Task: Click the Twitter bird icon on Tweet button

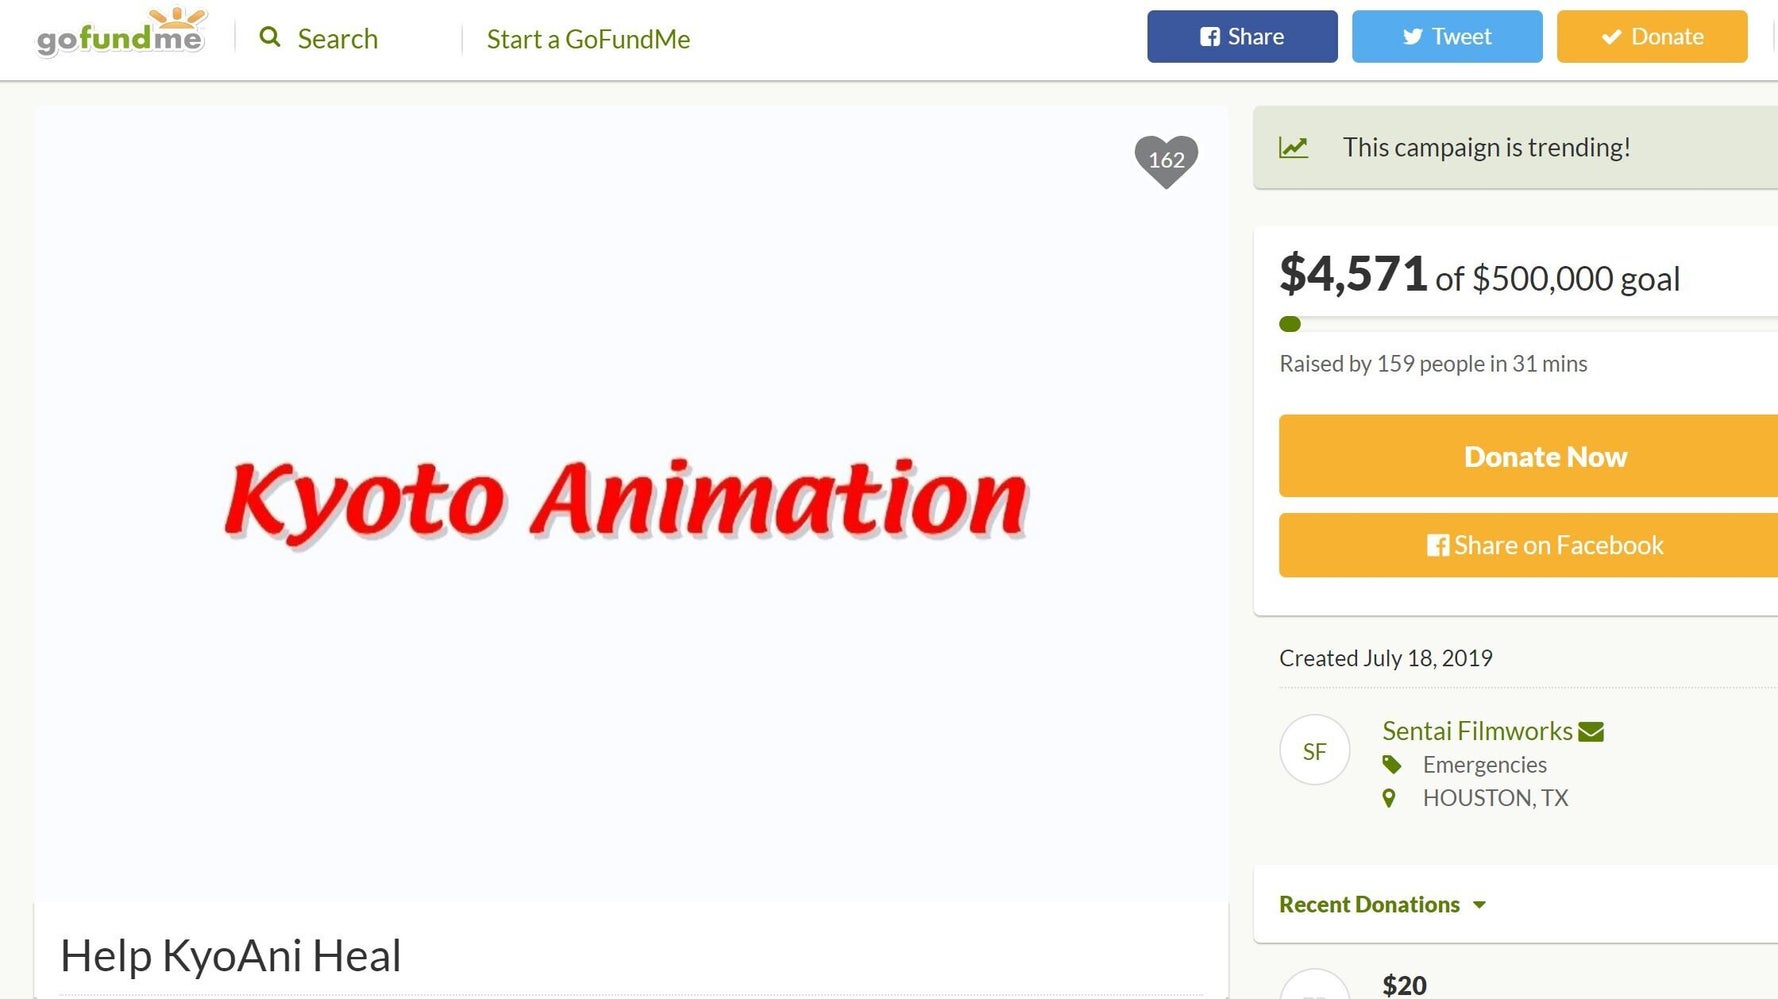Action: pos(1412,36)
